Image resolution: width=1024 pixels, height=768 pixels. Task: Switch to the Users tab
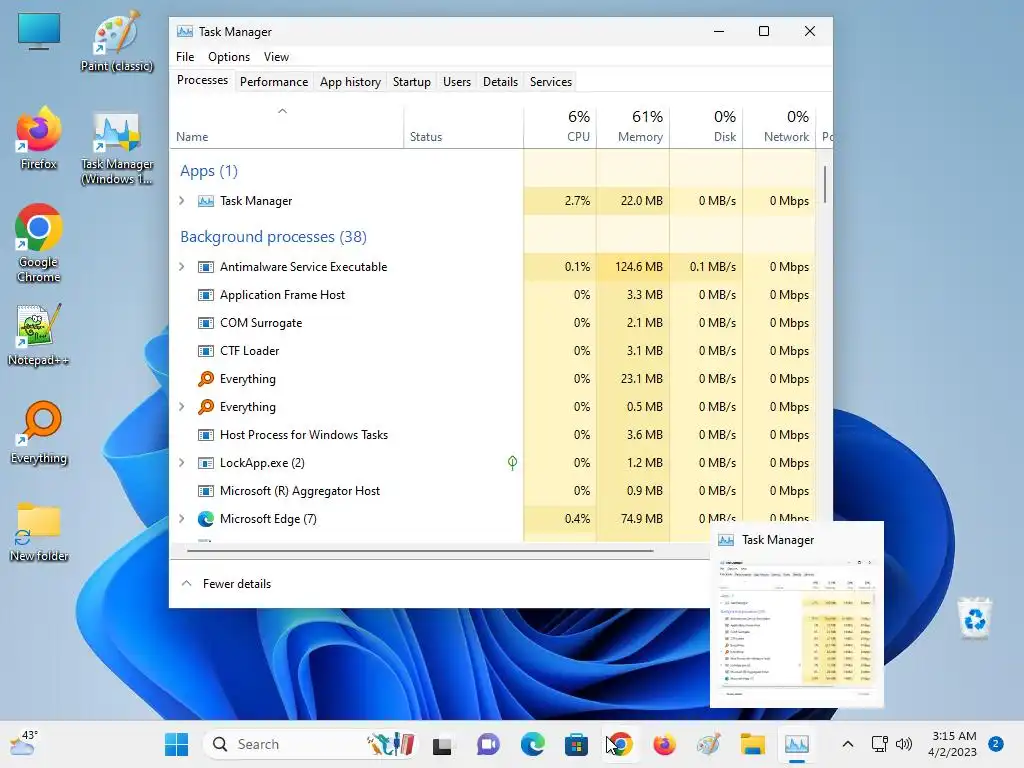pos(456,82)
